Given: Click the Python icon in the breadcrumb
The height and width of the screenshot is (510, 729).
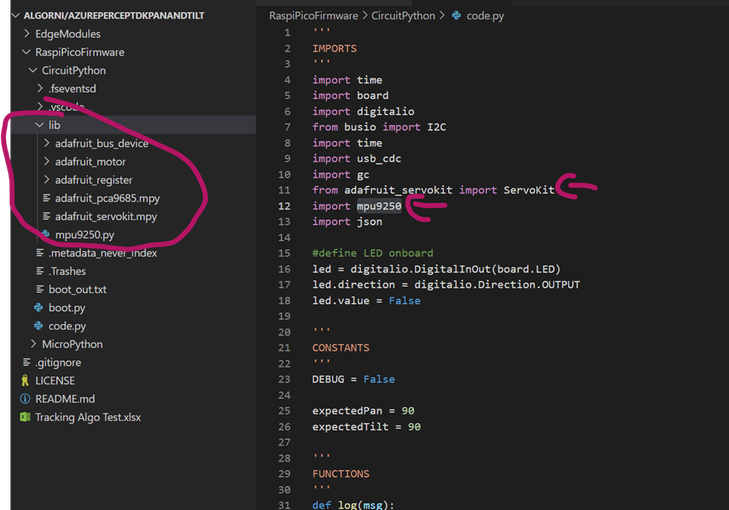Looking at the screenshot, I should click(457, 16).
